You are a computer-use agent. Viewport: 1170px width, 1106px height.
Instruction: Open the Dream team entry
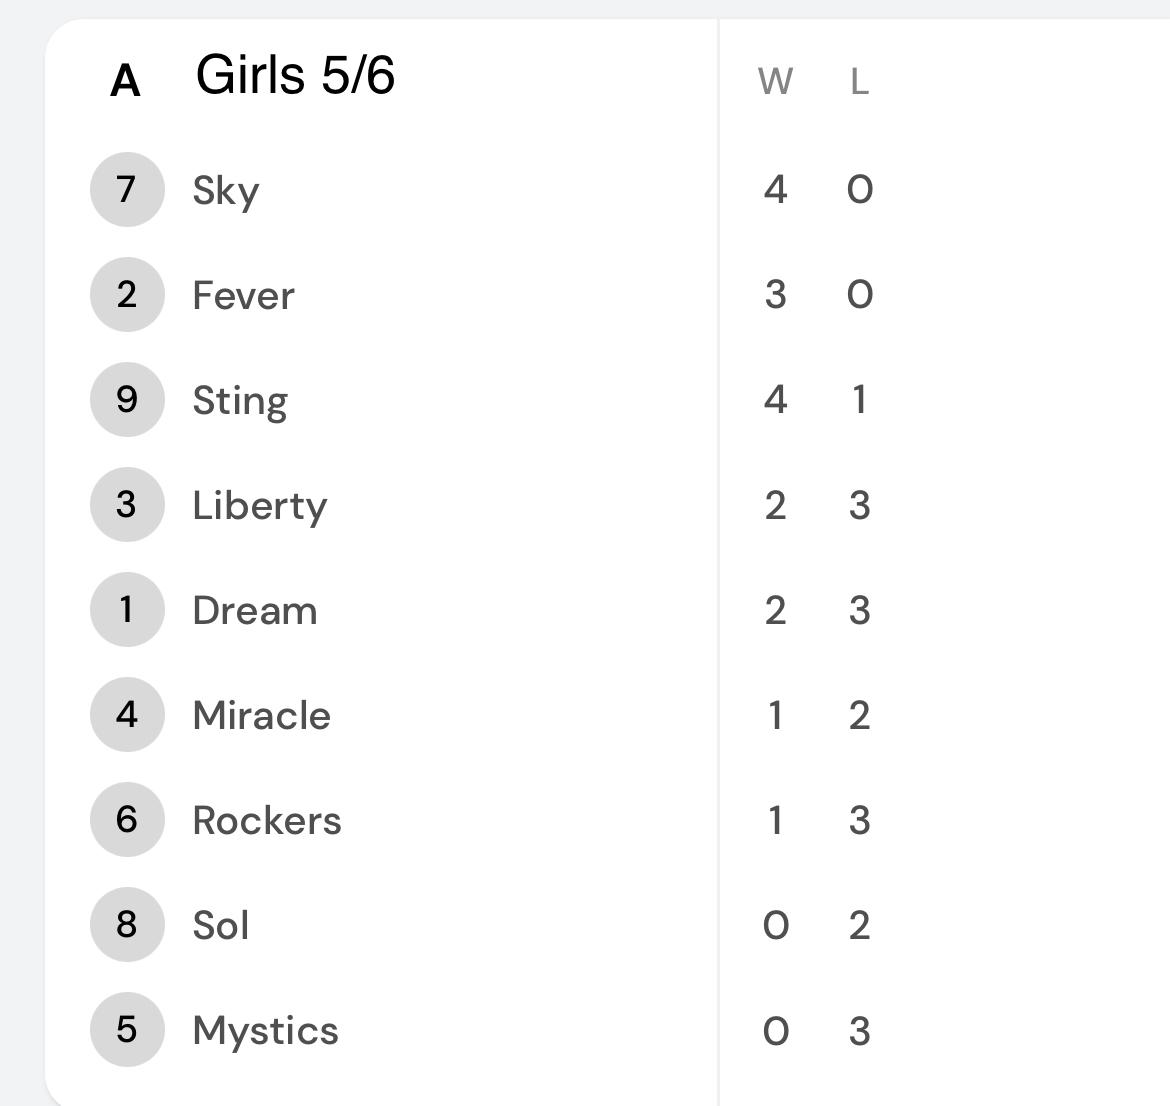point(255,610)
